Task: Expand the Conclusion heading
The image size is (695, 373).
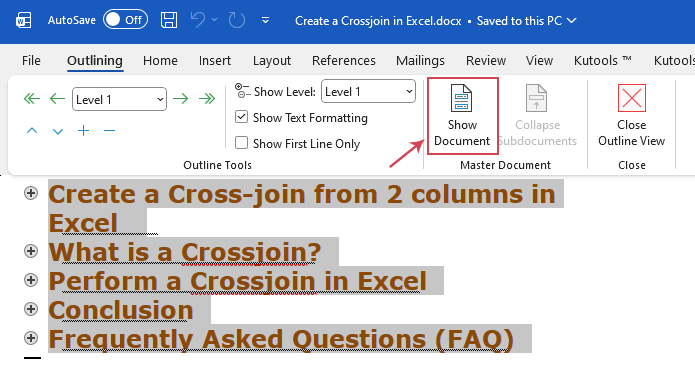Action: (x=31, y=309)
